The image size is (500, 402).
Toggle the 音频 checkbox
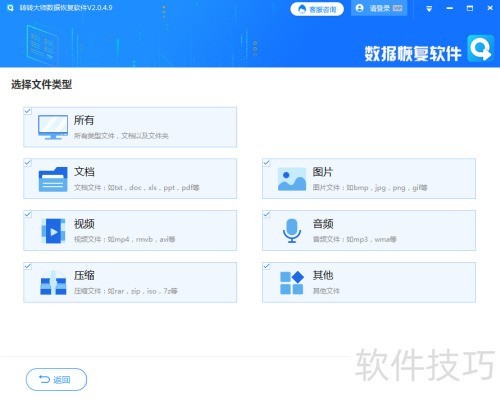click(x=266, y=214)
